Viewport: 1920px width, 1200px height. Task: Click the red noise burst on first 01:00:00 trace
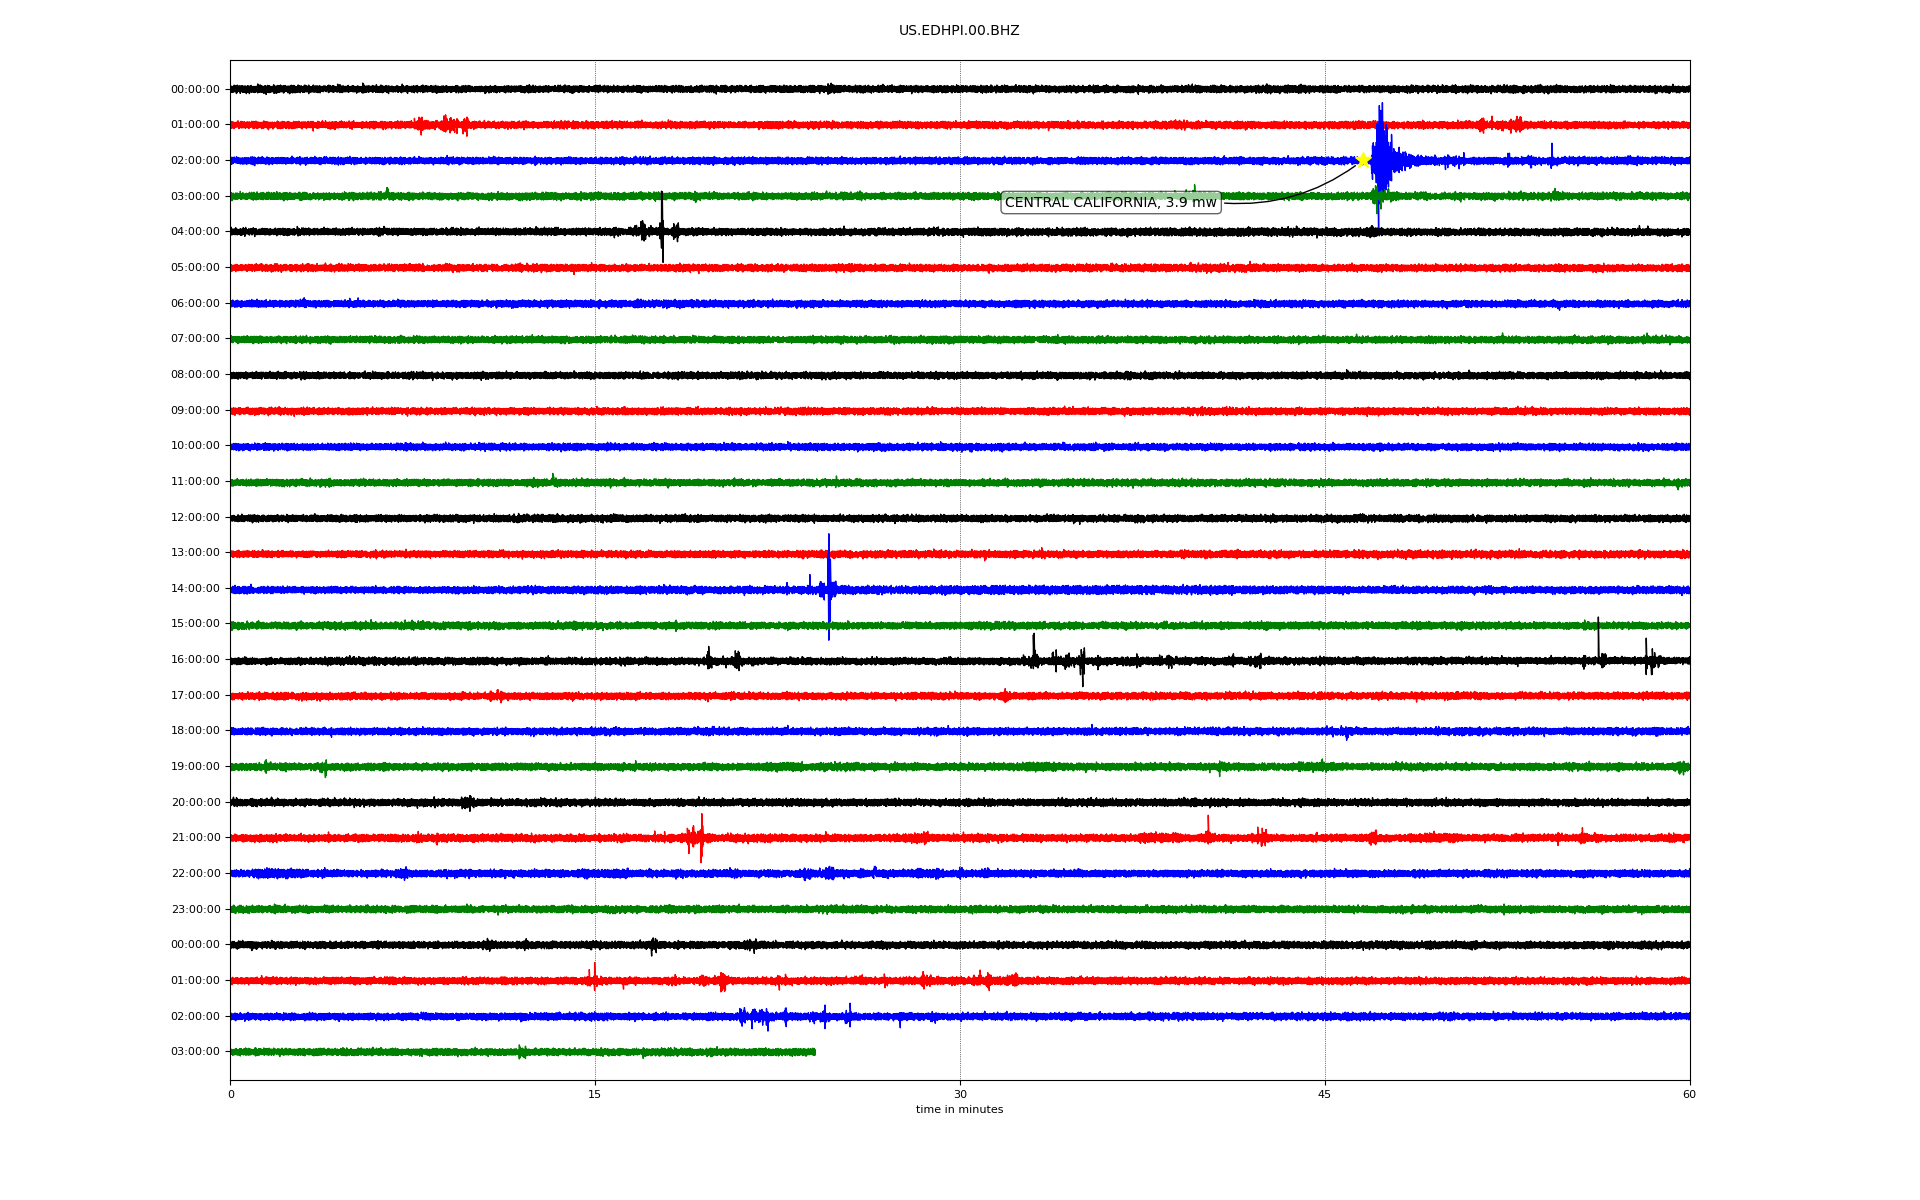tap(447, 125)
